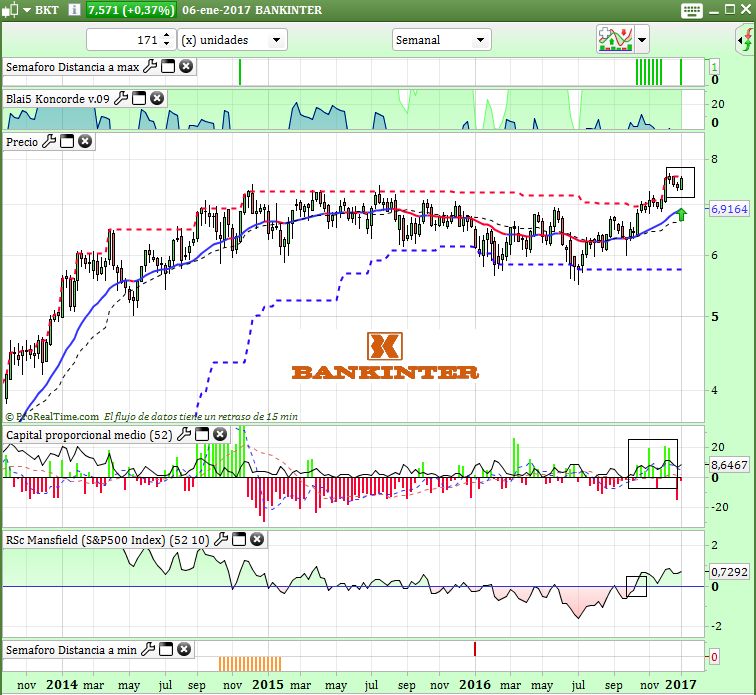The width and height of the screenshot is (756, 695).
Task: Click the Precio panel title
Action: point(22,142)
